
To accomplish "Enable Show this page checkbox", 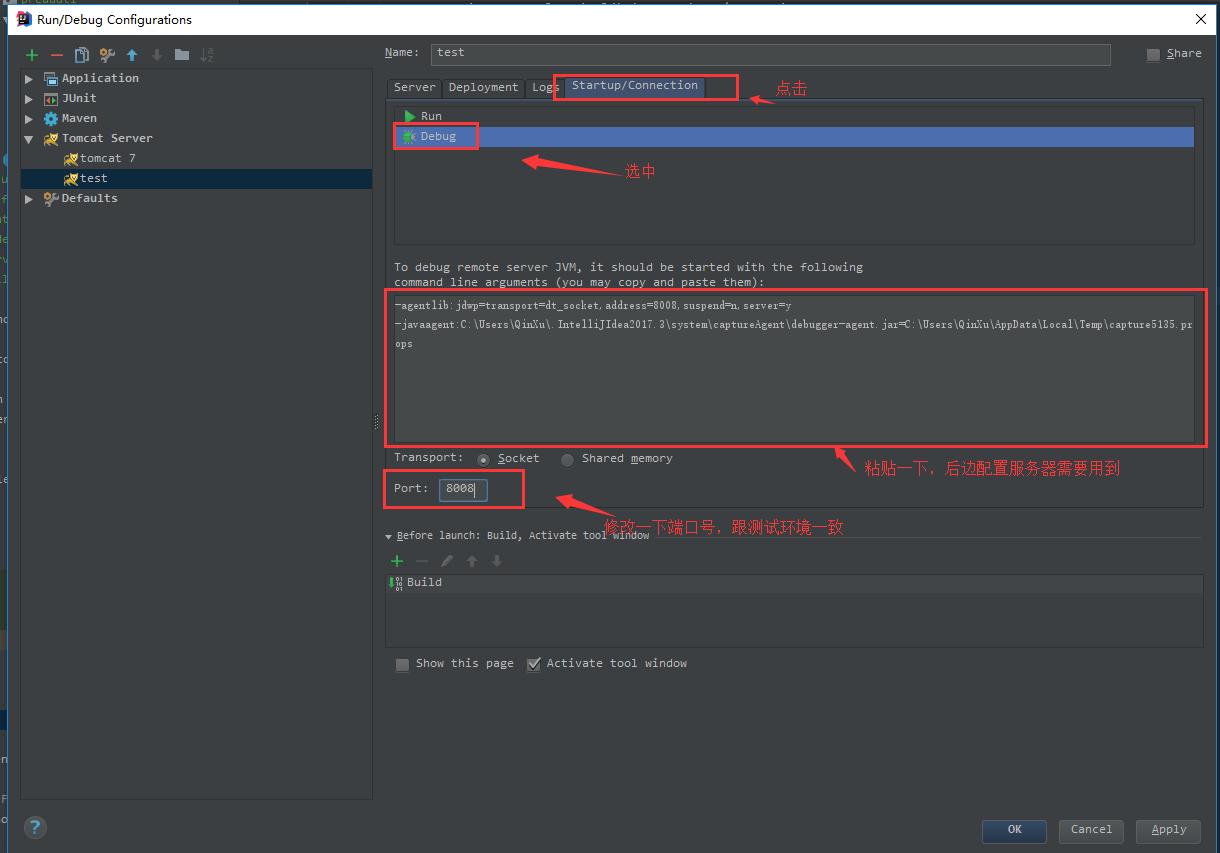I will click(402, 664).
